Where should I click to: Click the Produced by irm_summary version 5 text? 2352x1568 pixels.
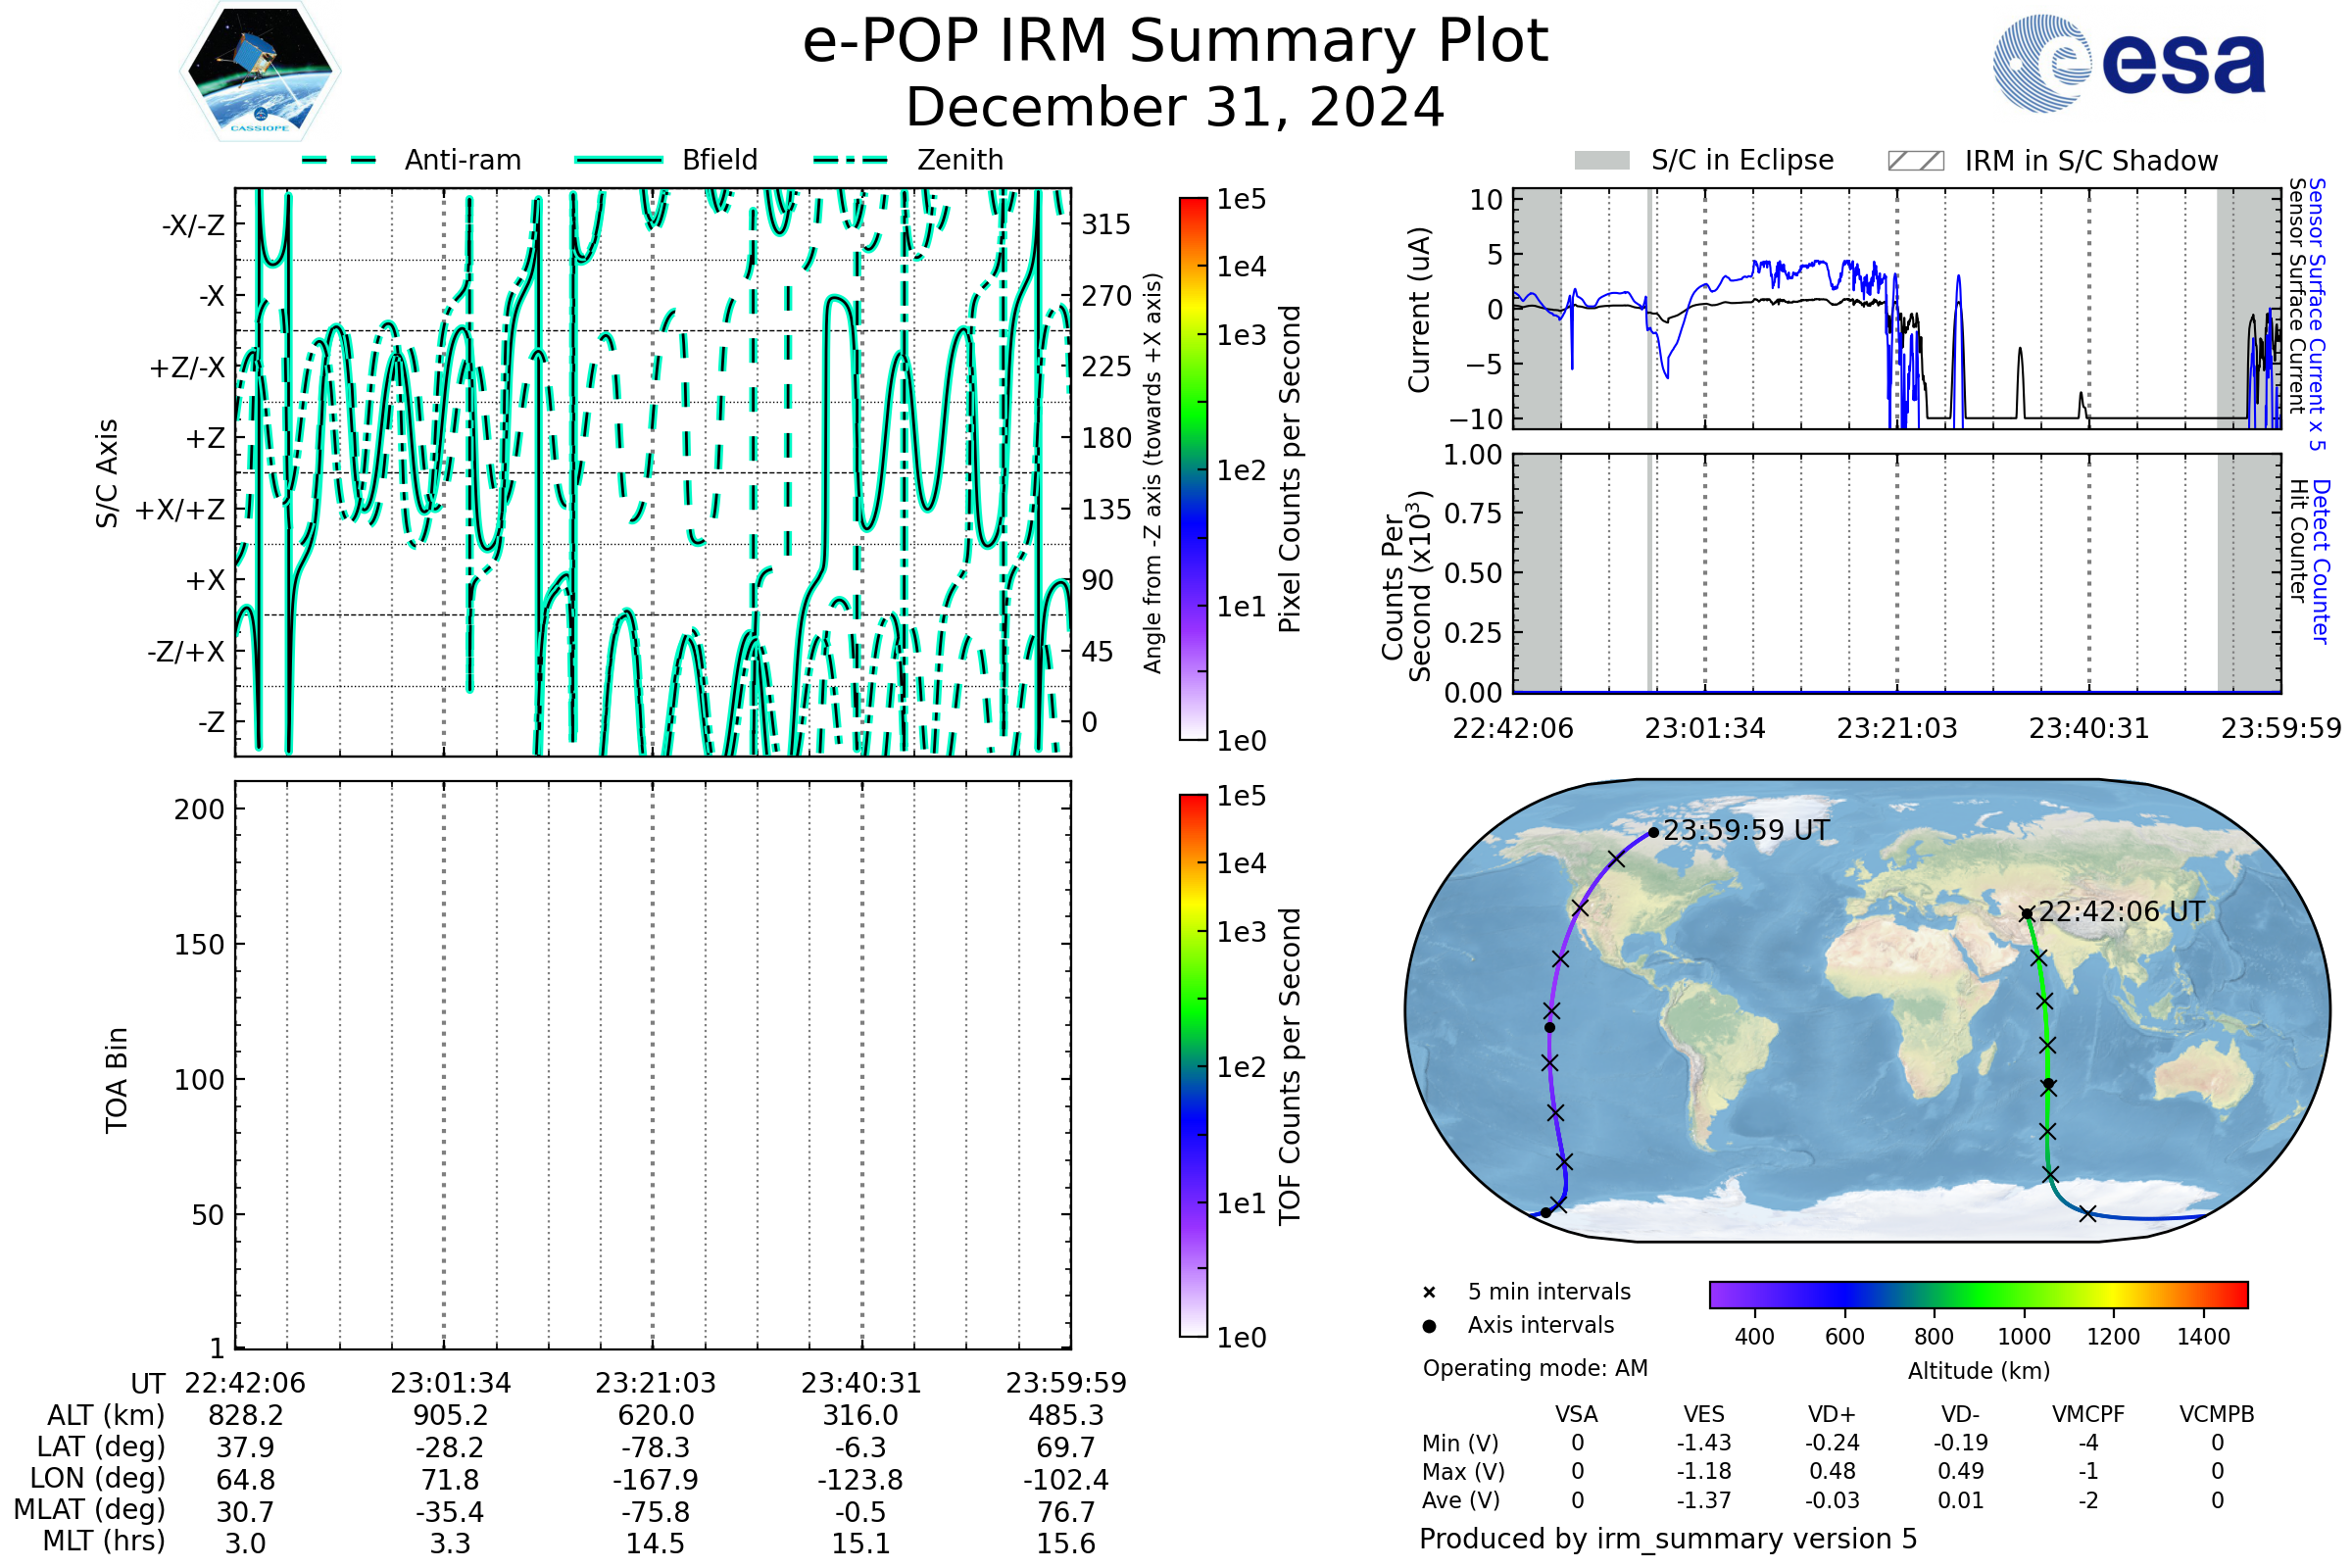1667,1538
